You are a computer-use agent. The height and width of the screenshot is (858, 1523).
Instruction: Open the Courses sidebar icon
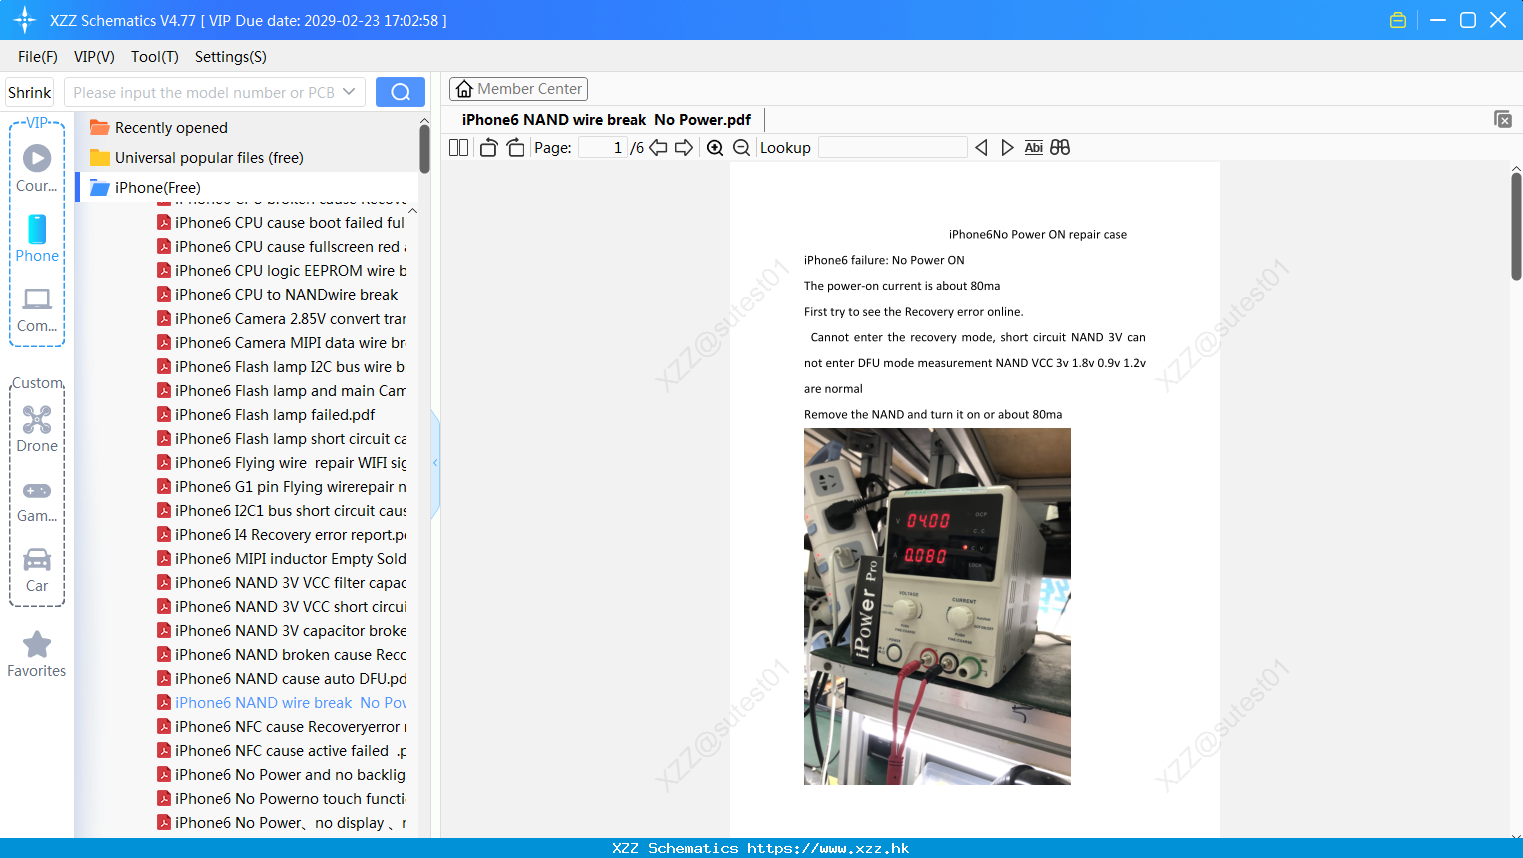[x=37, y=168]
